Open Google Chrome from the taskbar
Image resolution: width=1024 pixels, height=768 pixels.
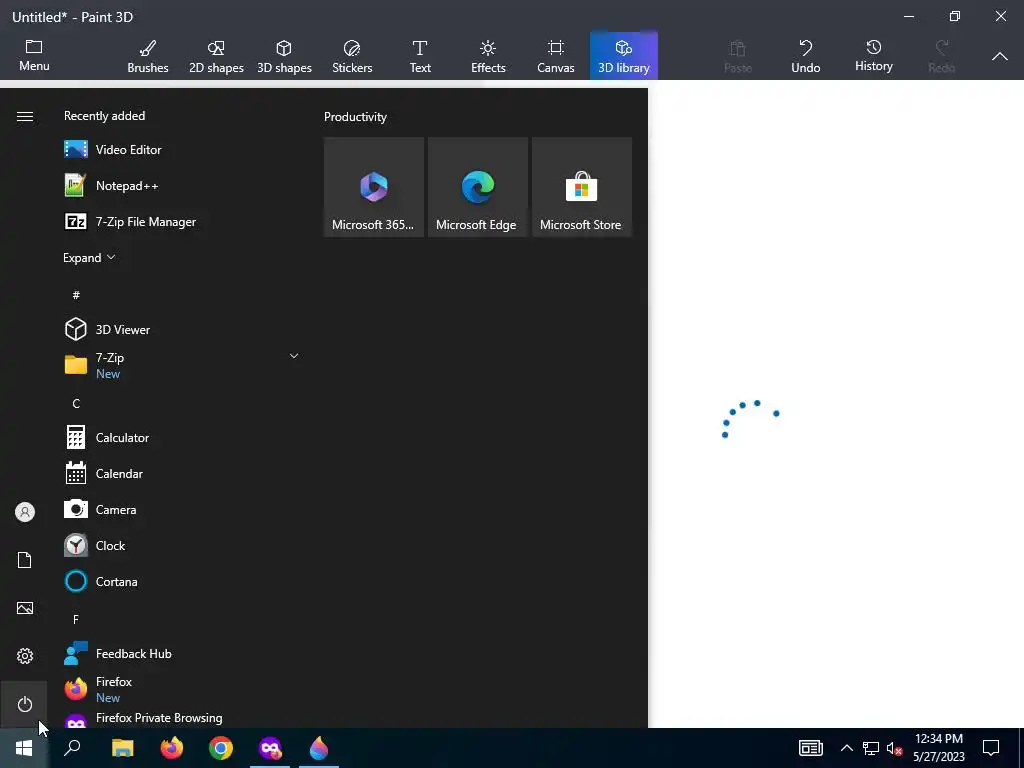pyautogui.click(x=221, y=748)
